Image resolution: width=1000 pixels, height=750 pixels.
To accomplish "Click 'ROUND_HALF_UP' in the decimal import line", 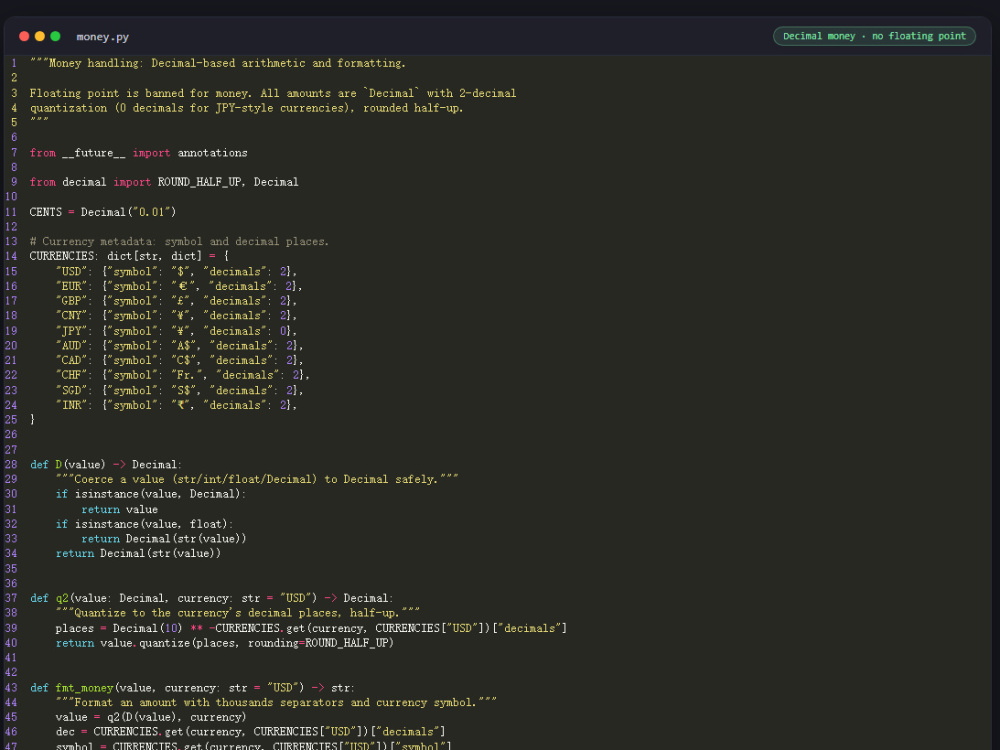I will (x=200, y=182).
